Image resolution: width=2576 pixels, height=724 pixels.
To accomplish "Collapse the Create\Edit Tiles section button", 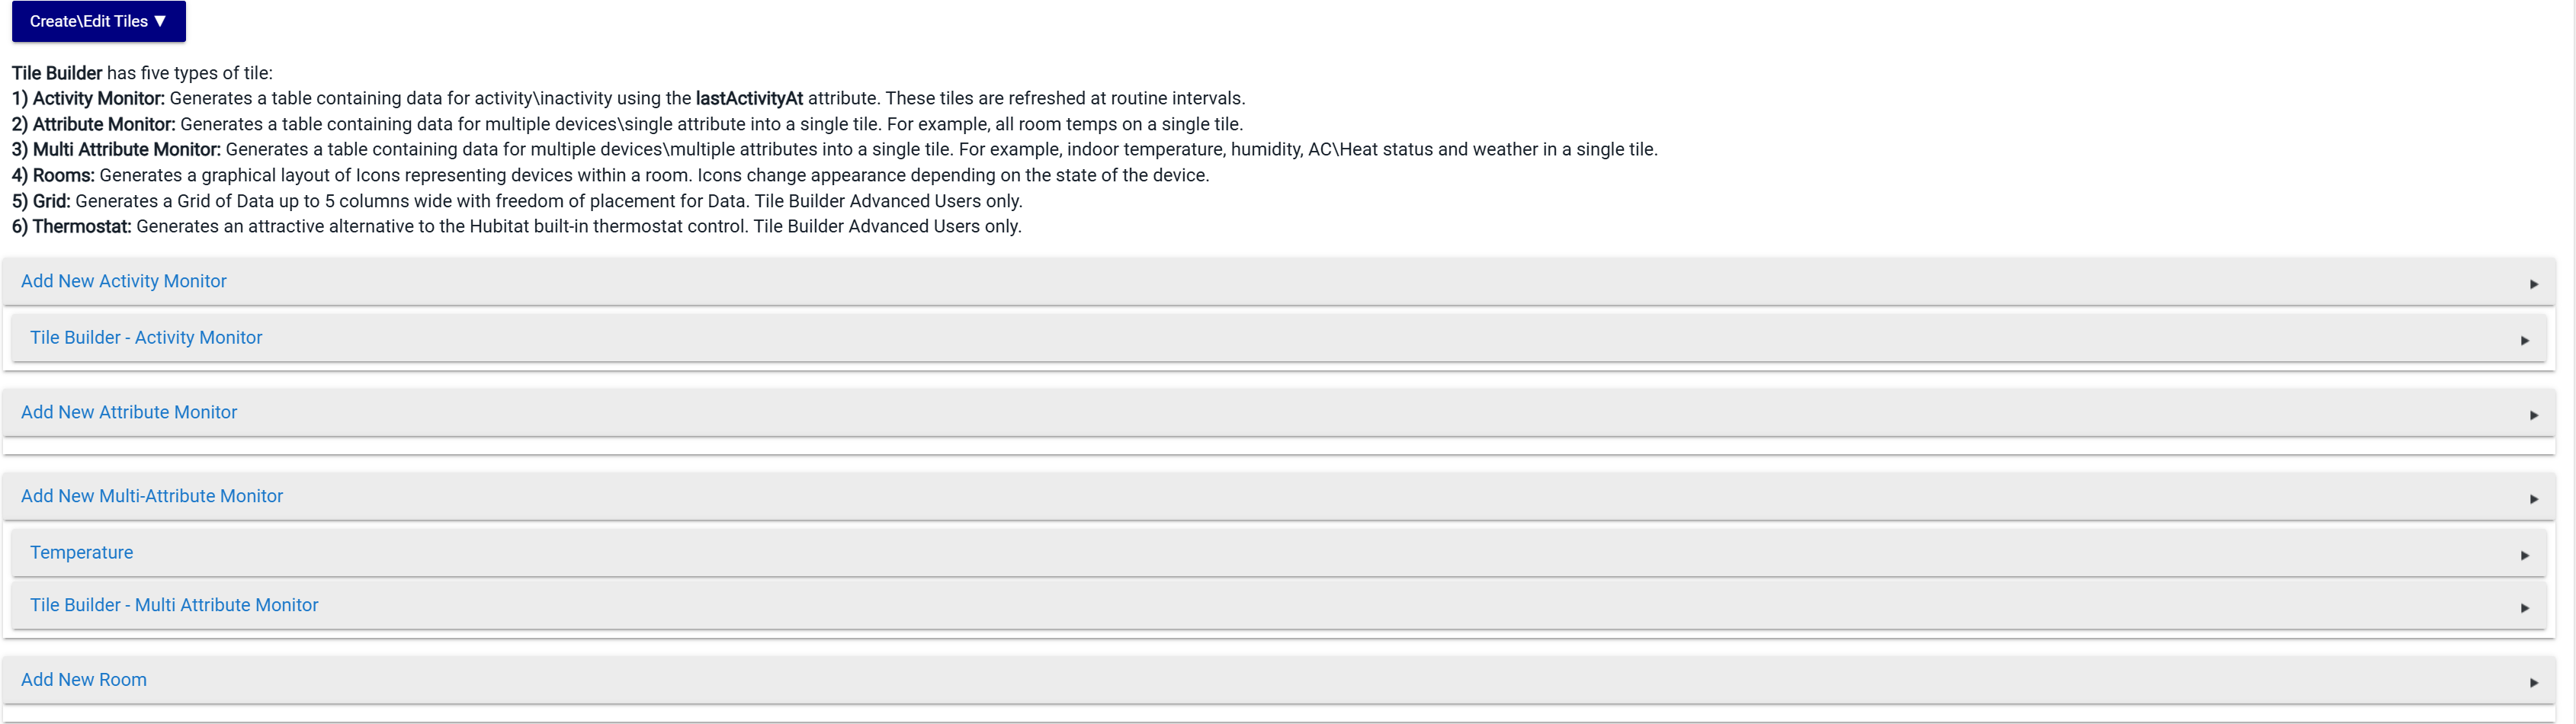I will tap(98, 21).
